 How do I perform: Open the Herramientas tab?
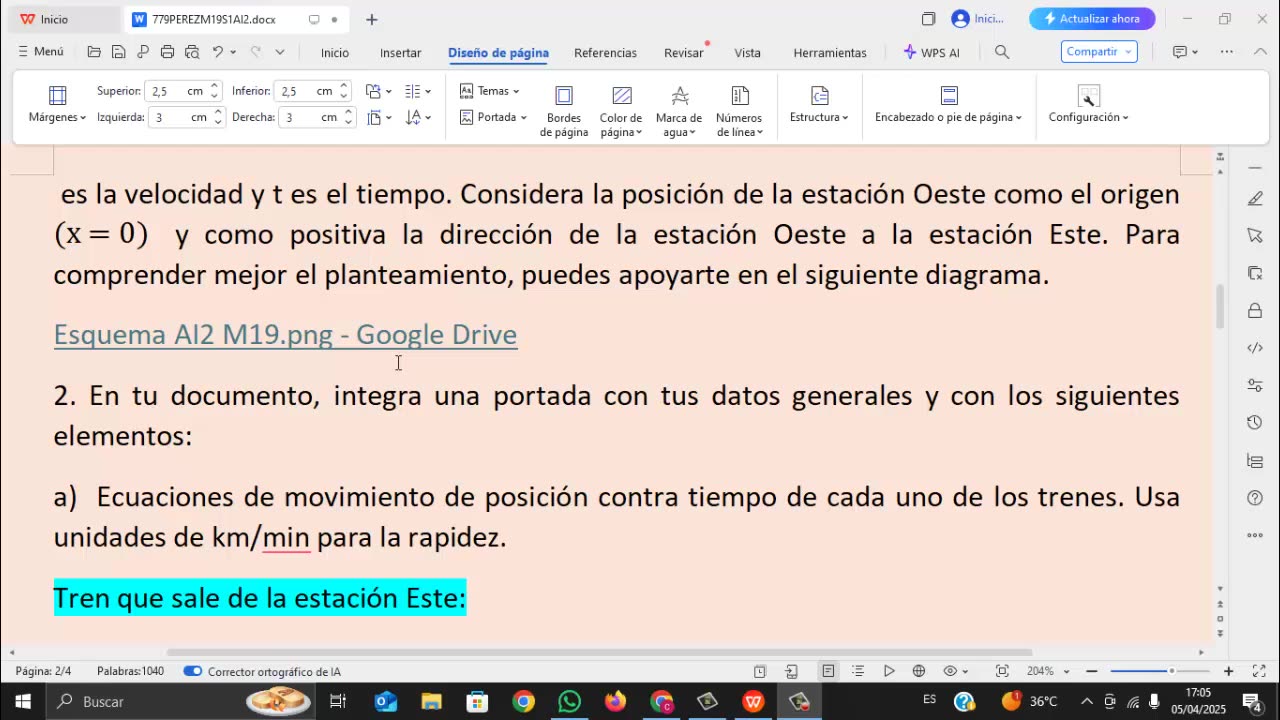click(830, 52)
